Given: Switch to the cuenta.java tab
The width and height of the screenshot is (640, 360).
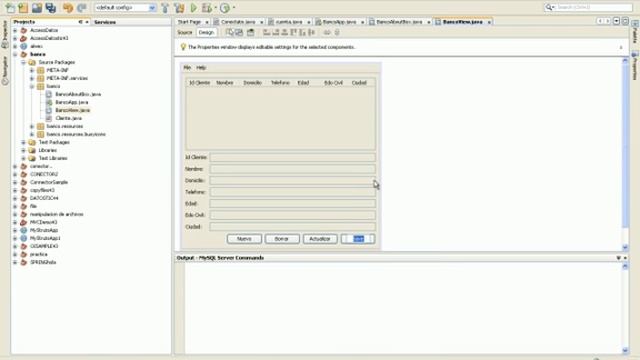Looking at the screenshot, I should pos(289,22).
